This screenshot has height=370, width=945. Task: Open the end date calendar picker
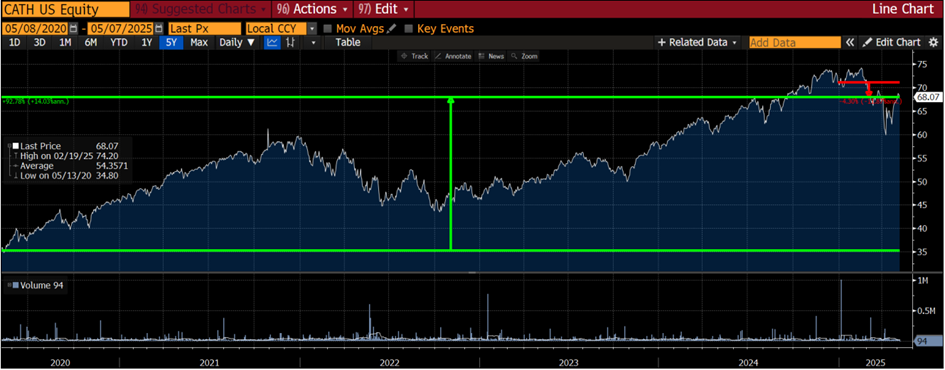click(159, 28)
